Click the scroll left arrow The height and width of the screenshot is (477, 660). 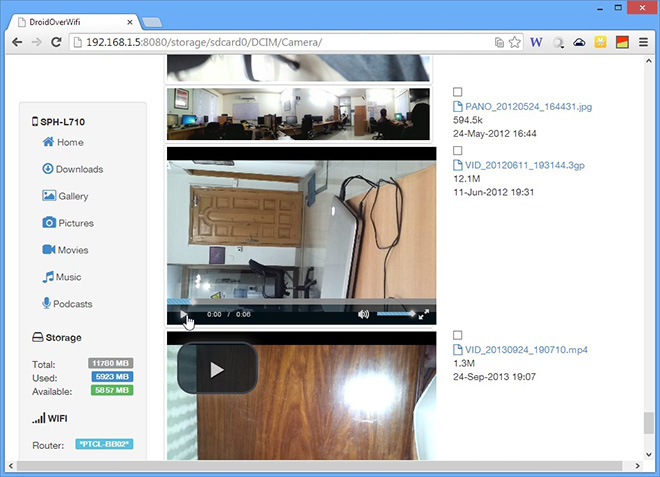11,466
